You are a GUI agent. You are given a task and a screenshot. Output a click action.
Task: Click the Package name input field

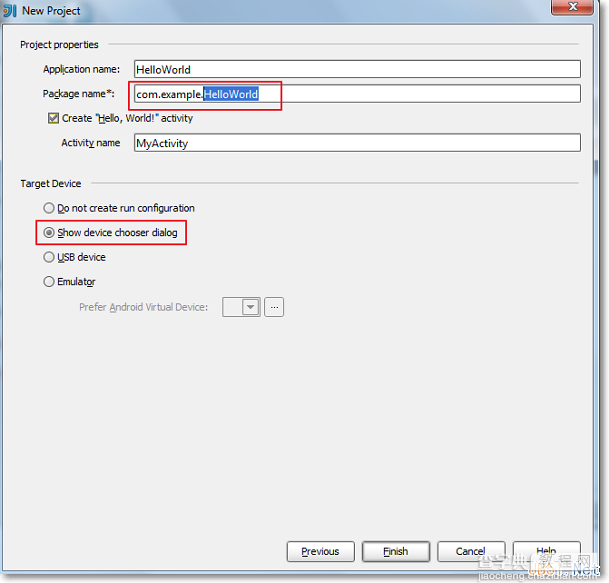357,94
